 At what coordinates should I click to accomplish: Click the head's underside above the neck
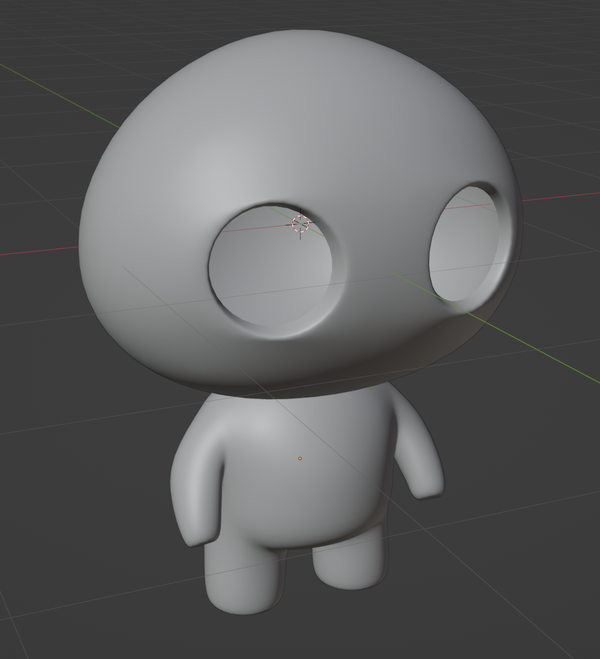pyautogui.click(x=300, y=385)
